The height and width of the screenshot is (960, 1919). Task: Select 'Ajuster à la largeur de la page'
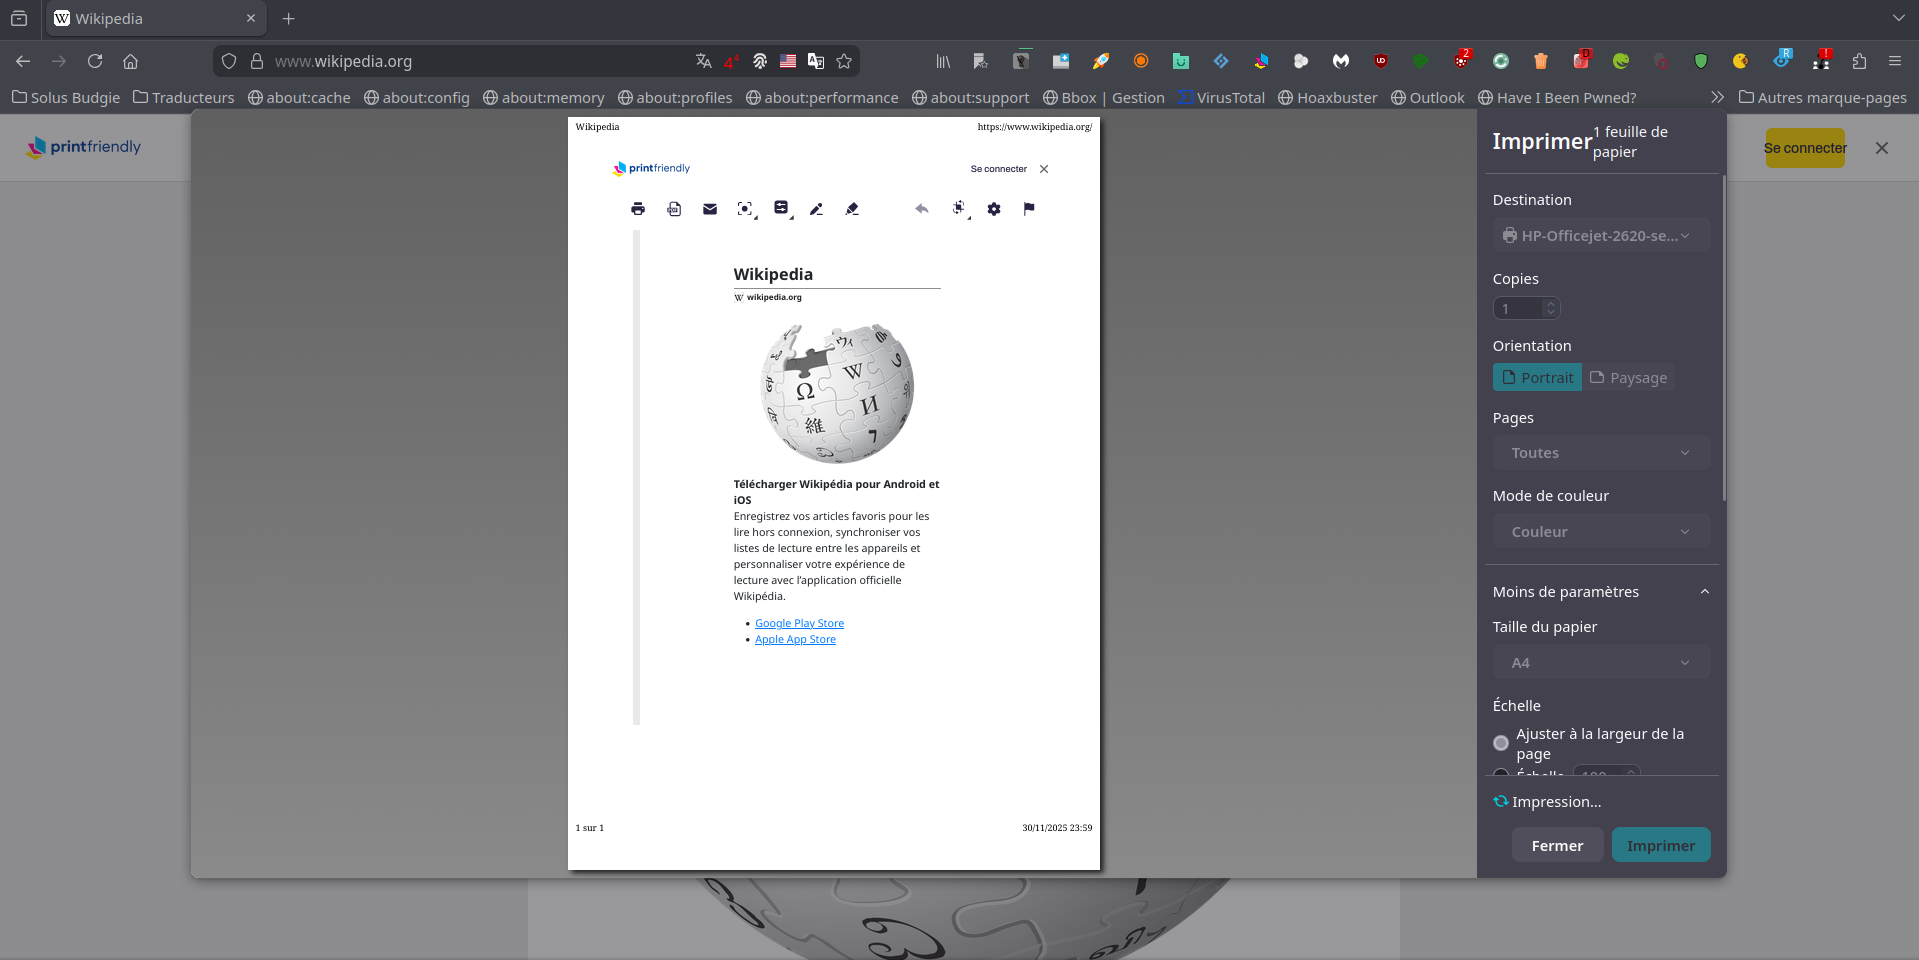tap(1500, 743)
